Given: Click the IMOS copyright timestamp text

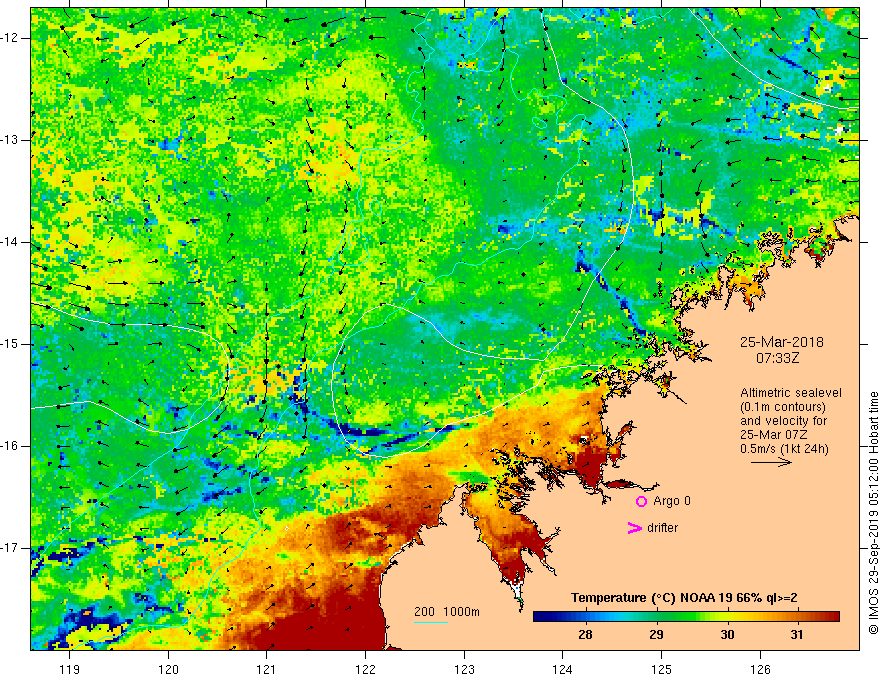Looking at the screenshot, I should pos(873,514).
